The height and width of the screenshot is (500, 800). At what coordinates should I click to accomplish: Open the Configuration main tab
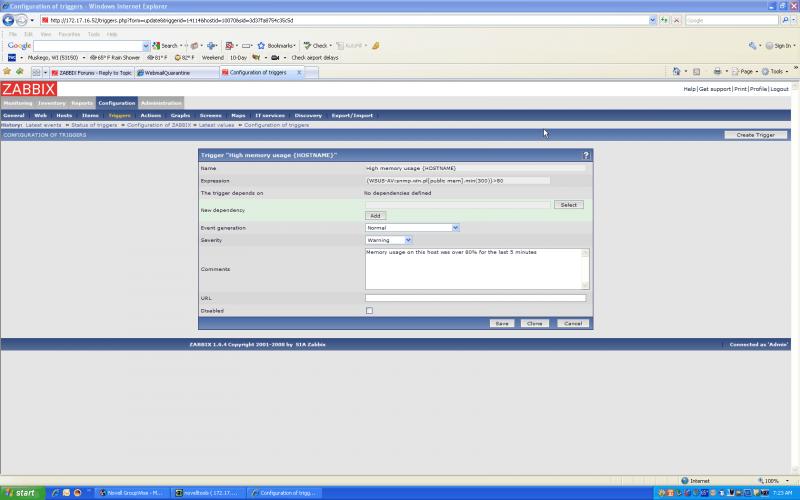(x=117, y=103)
